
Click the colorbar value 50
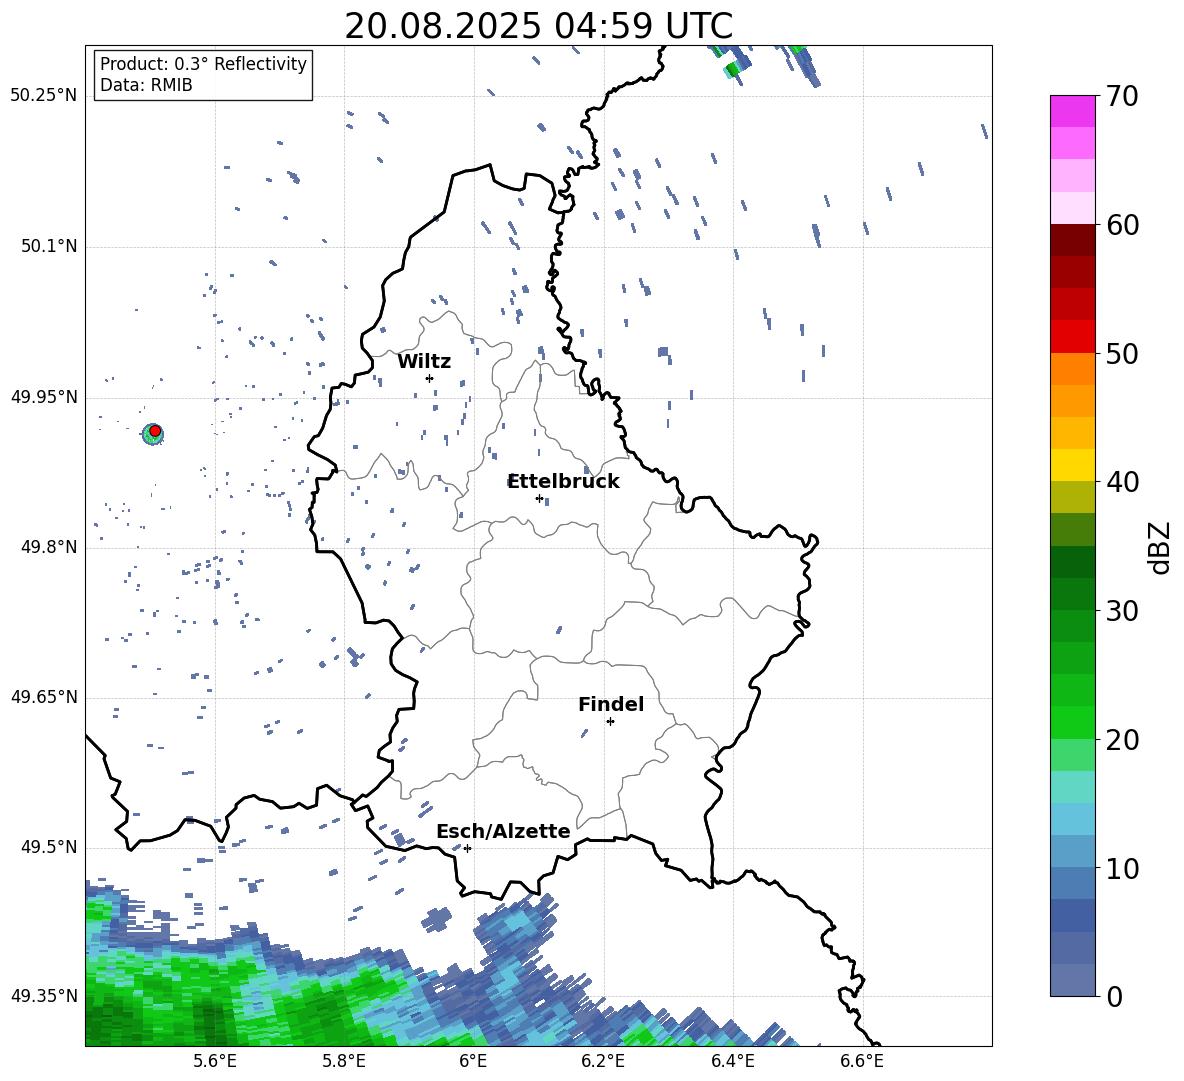click(1122, 354)
